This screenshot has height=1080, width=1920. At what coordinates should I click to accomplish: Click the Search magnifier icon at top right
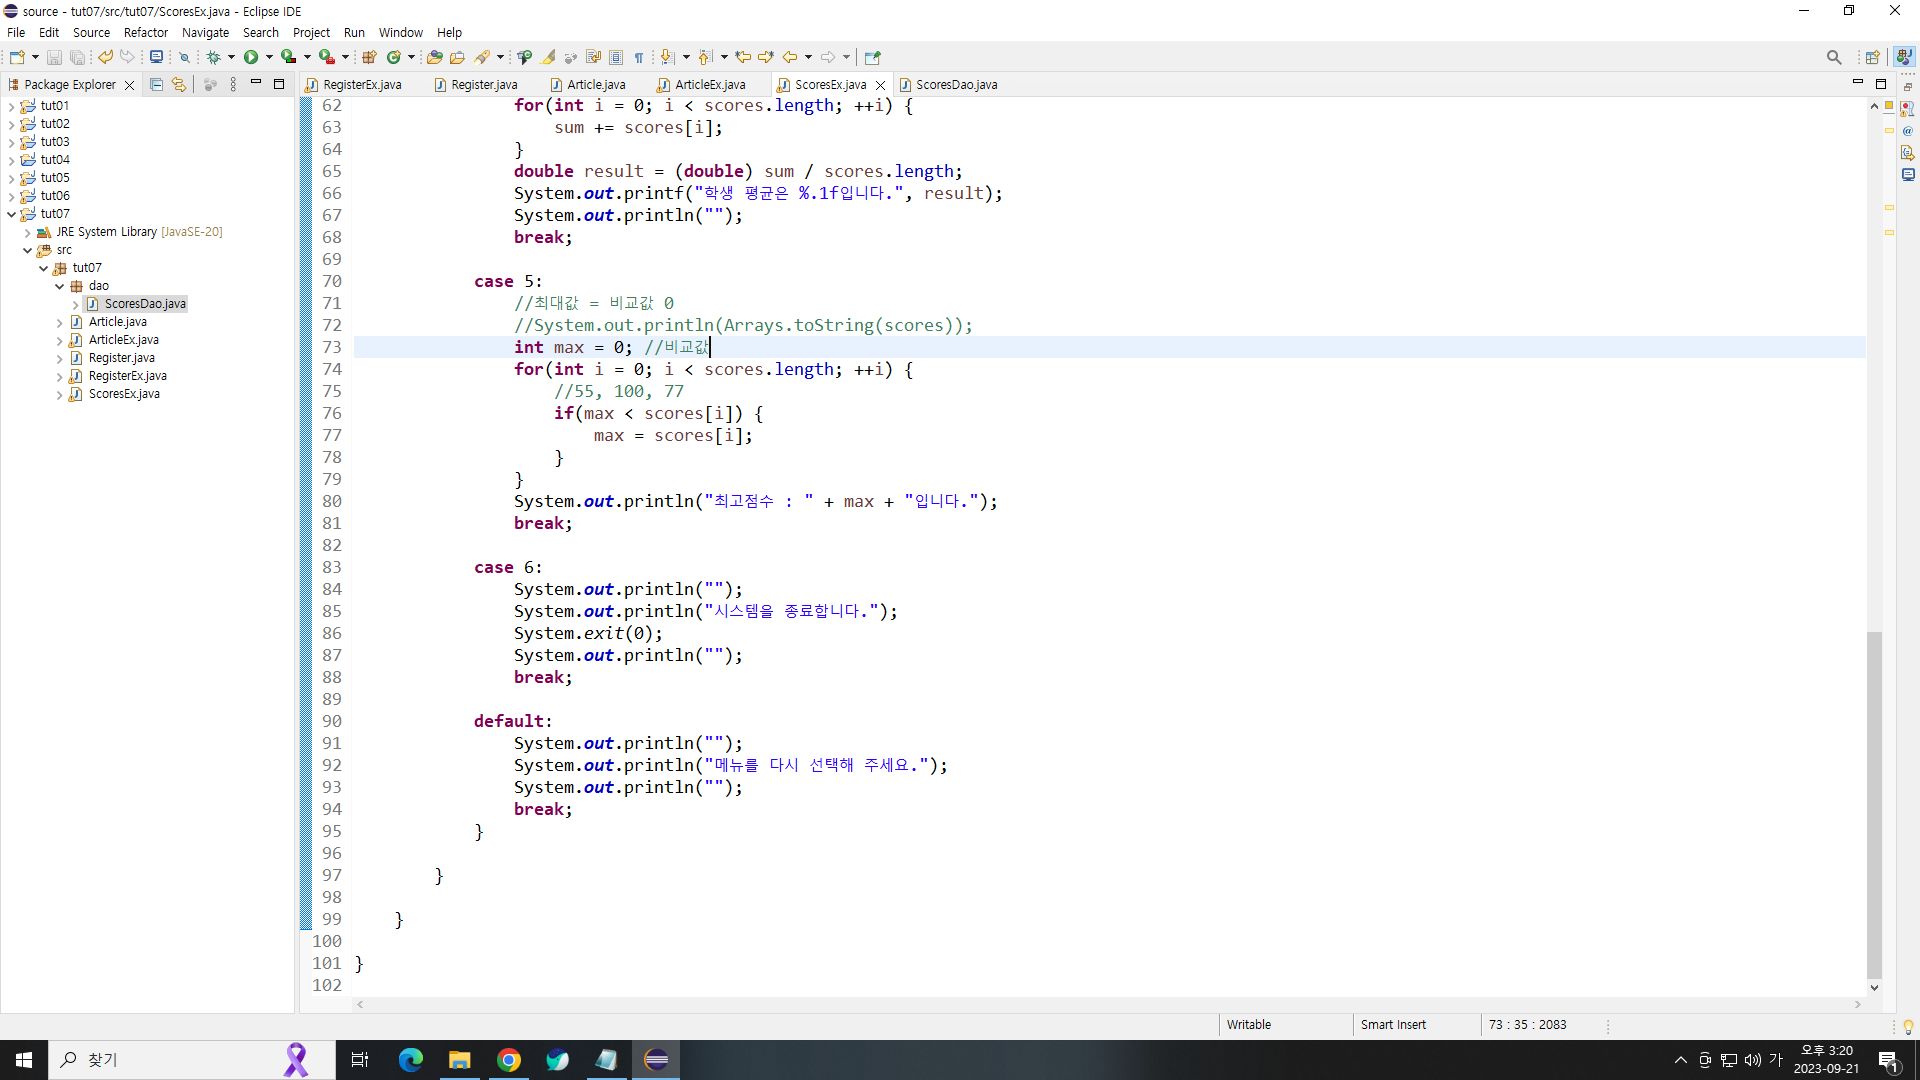coord(1833,57)
